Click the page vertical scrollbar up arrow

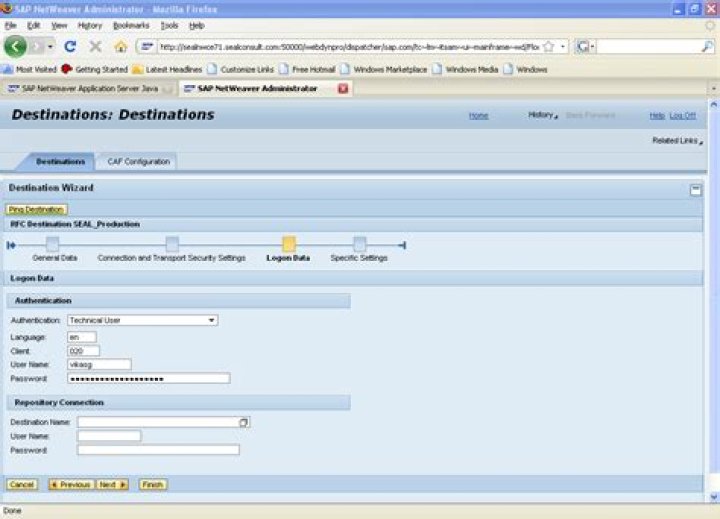click(x=714, y=105)
